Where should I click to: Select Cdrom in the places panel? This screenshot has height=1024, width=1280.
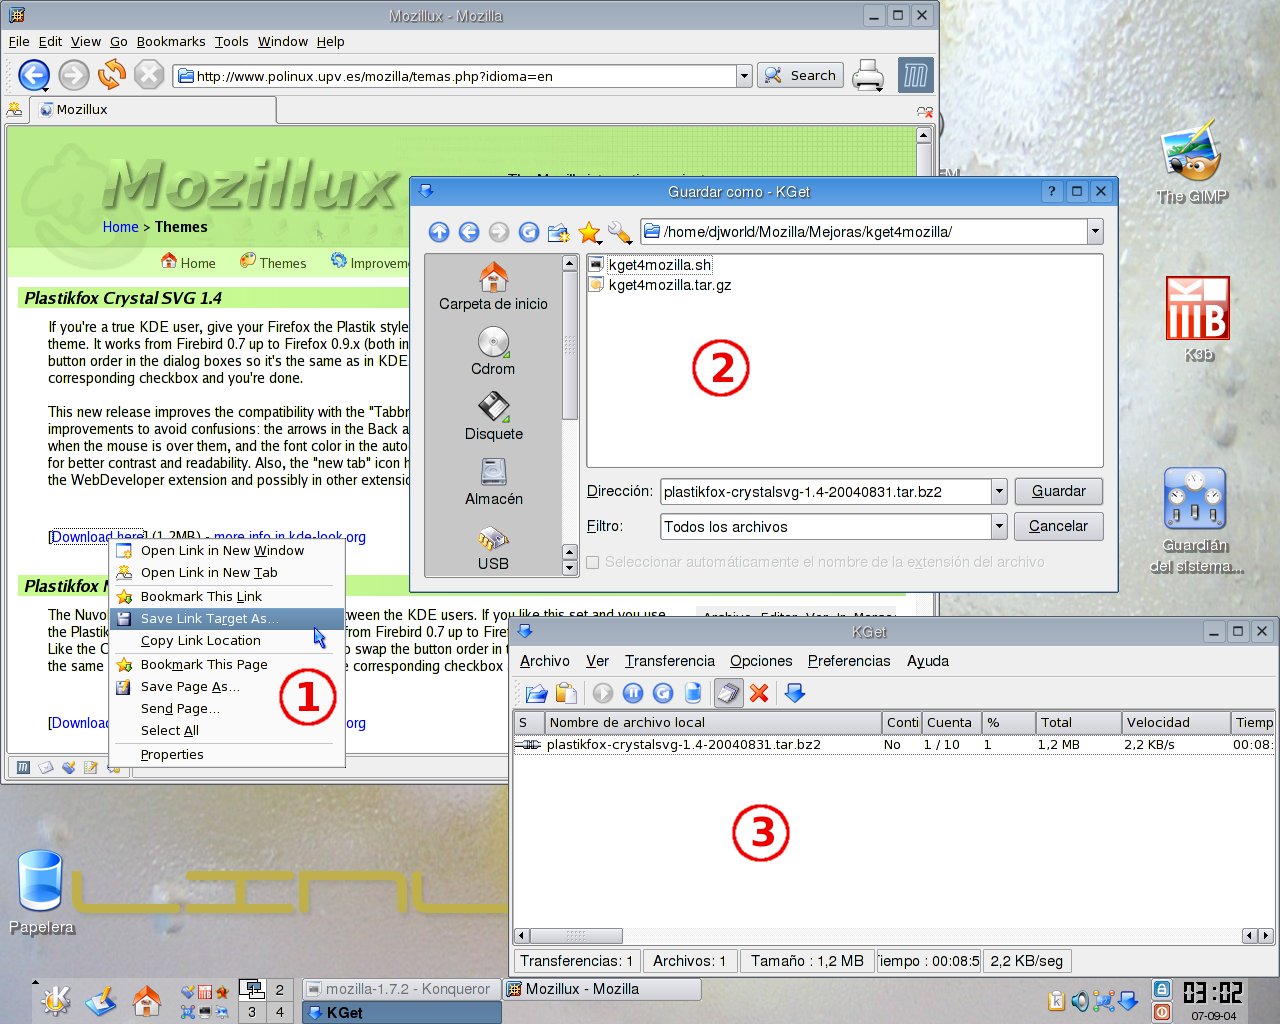coord(493,352)
